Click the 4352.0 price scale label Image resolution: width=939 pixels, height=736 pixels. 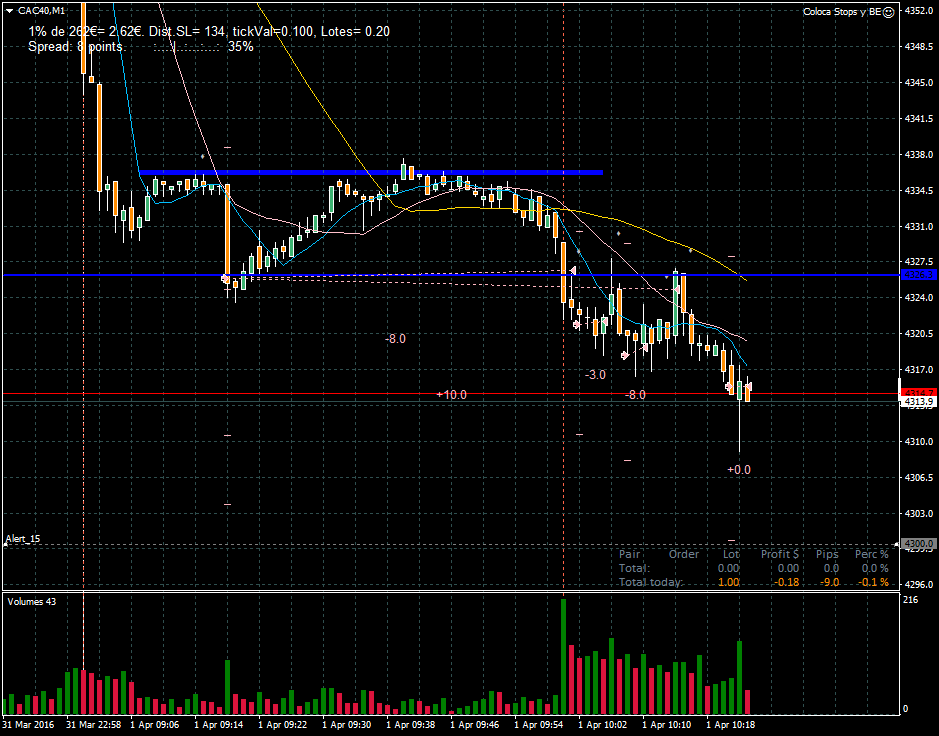coord(919,11)
